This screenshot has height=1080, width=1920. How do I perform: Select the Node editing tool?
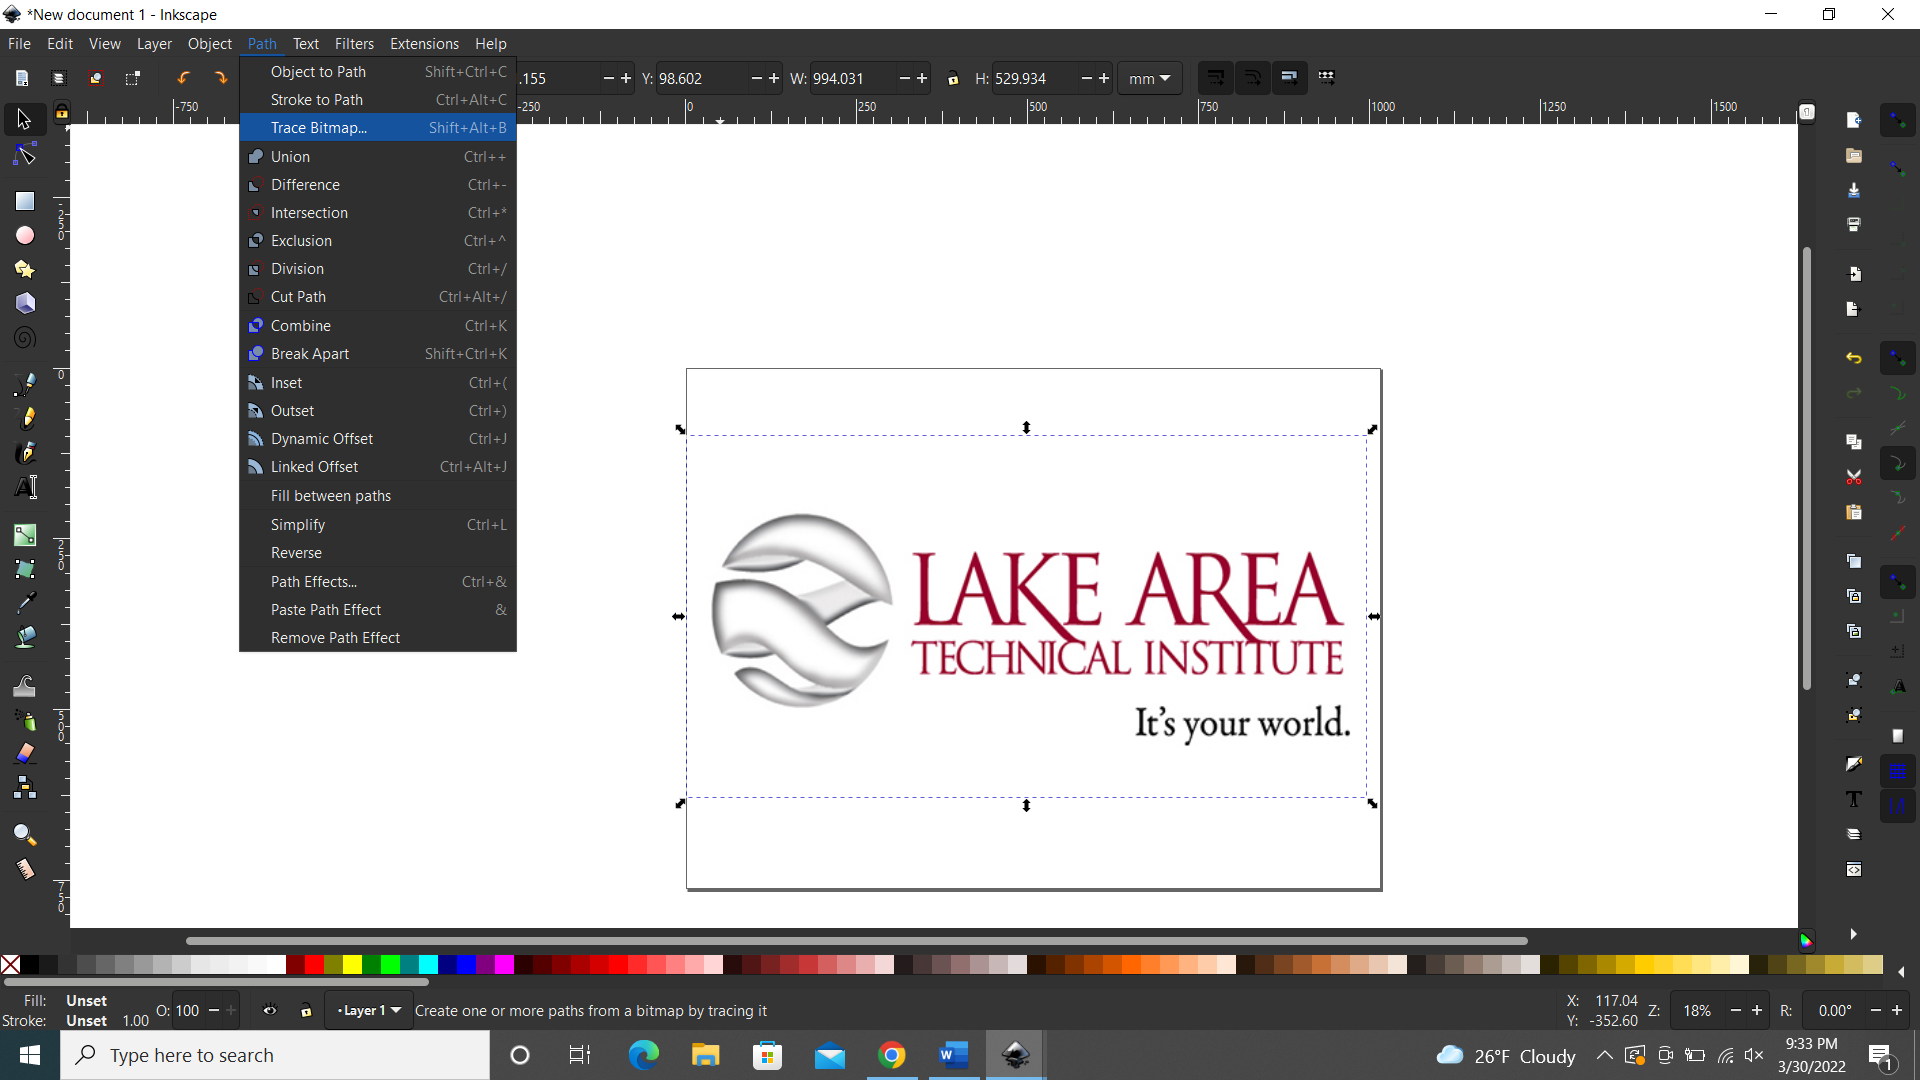coord(23,153)
